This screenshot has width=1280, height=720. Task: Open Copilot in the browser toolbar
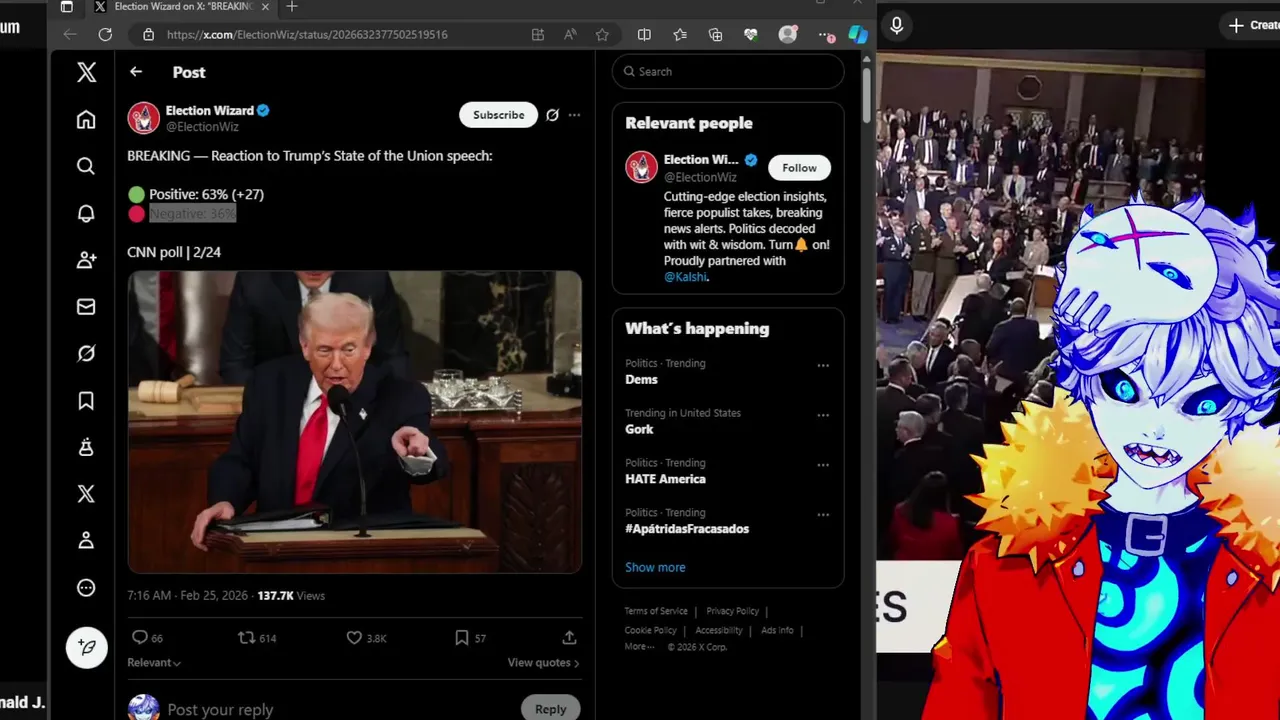coord(858,34)
